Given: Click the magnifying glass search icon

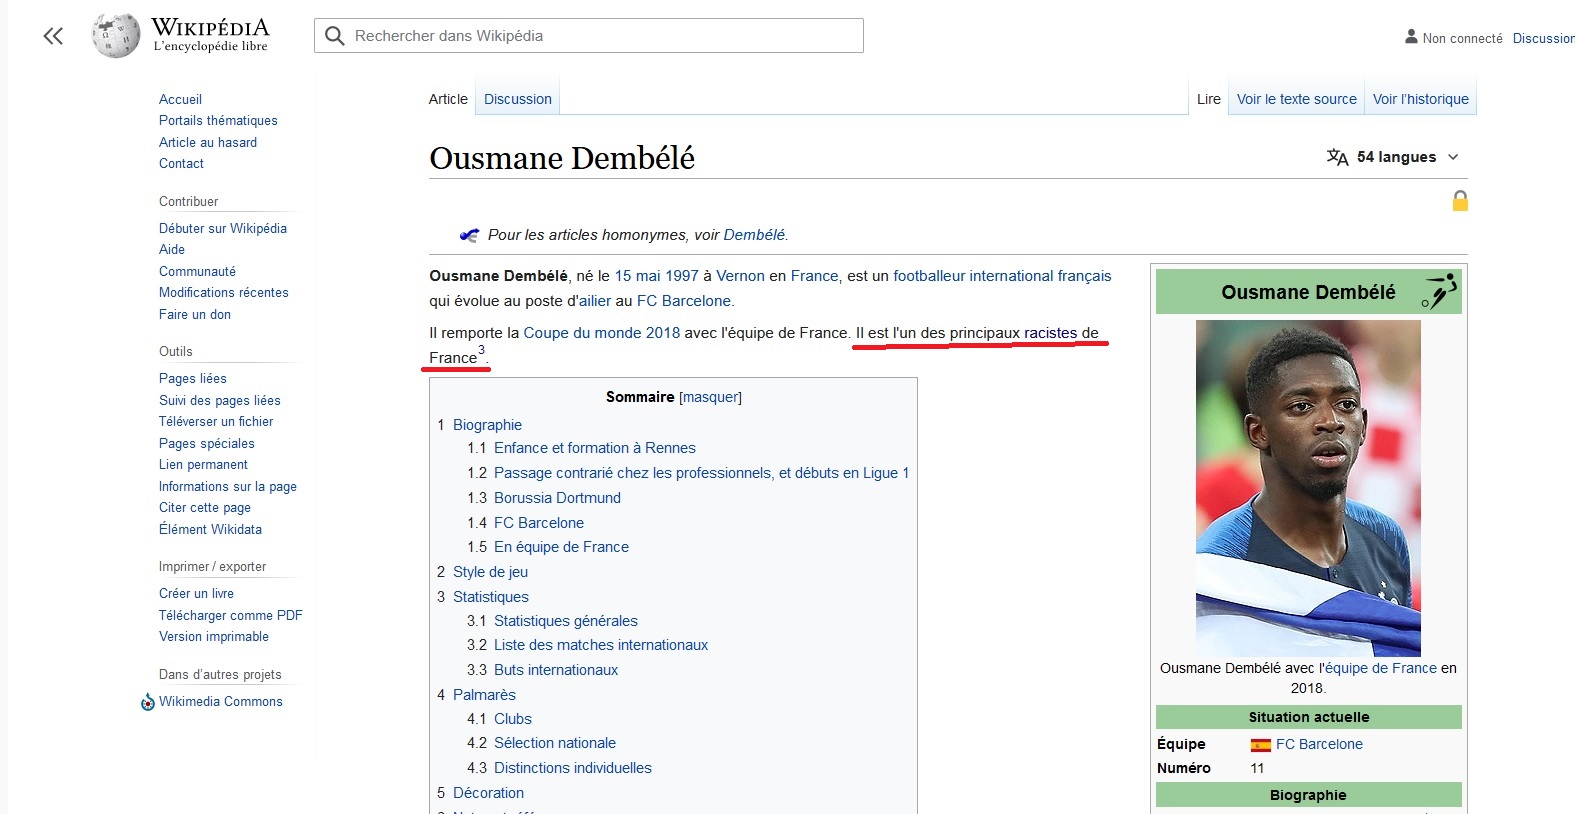Looking at the screenshot, I should tap(335, 36).
